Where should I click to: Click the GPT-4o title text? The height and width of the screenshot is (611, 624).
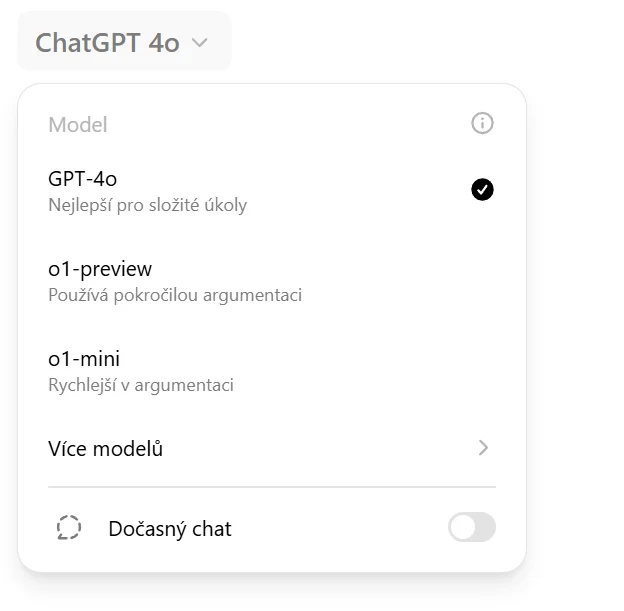click(x=82, y=179)
